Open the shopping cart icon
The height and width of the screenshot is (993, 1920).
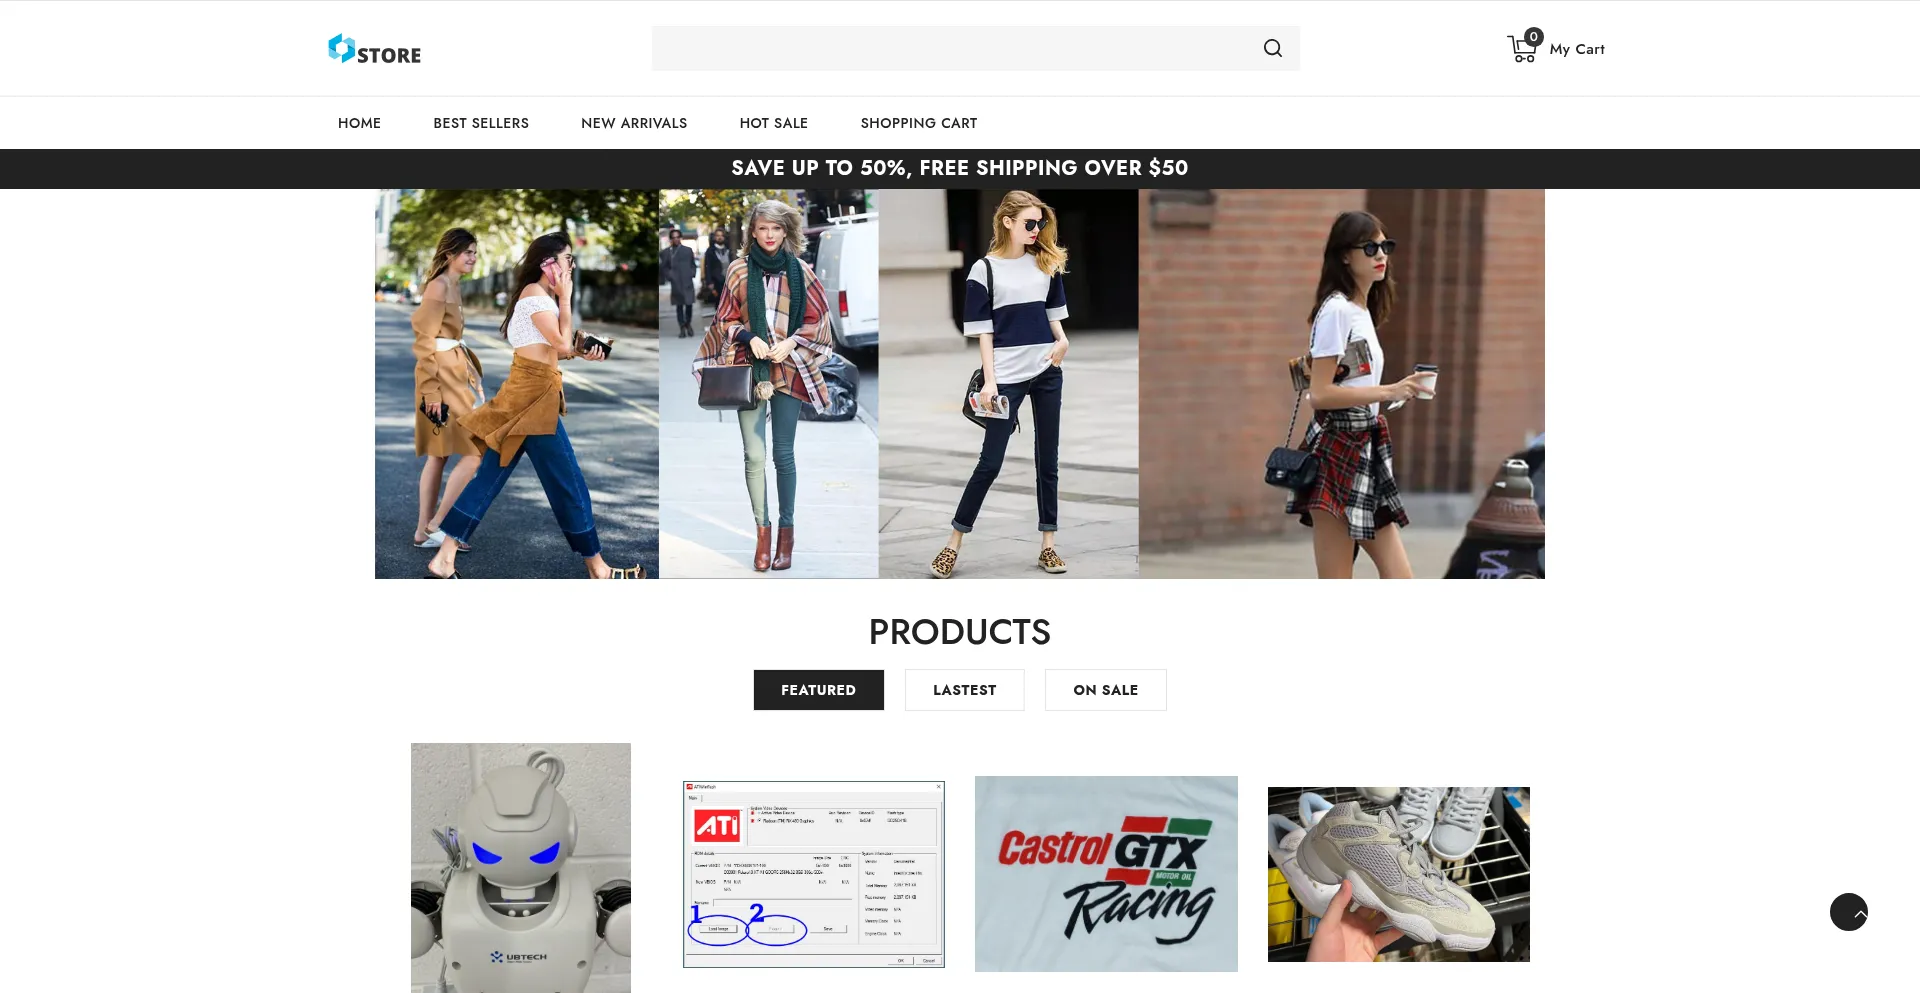(x=1519, y=51)
